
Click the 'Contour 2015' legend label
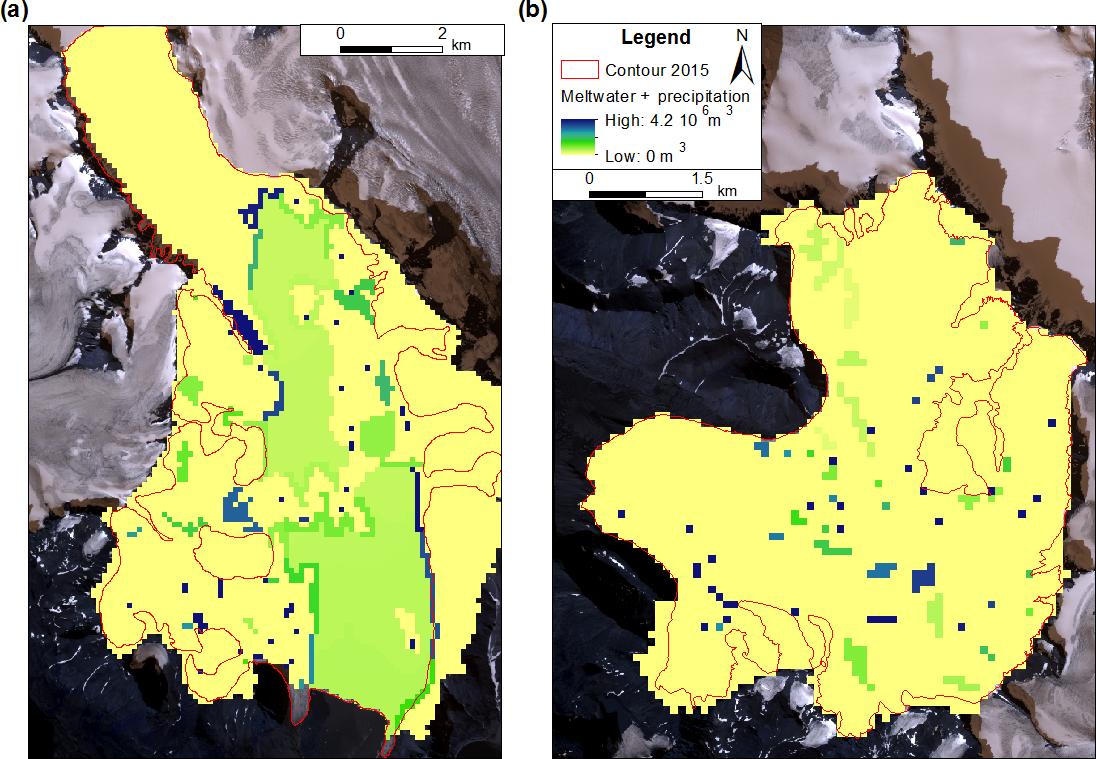point(658,70)
